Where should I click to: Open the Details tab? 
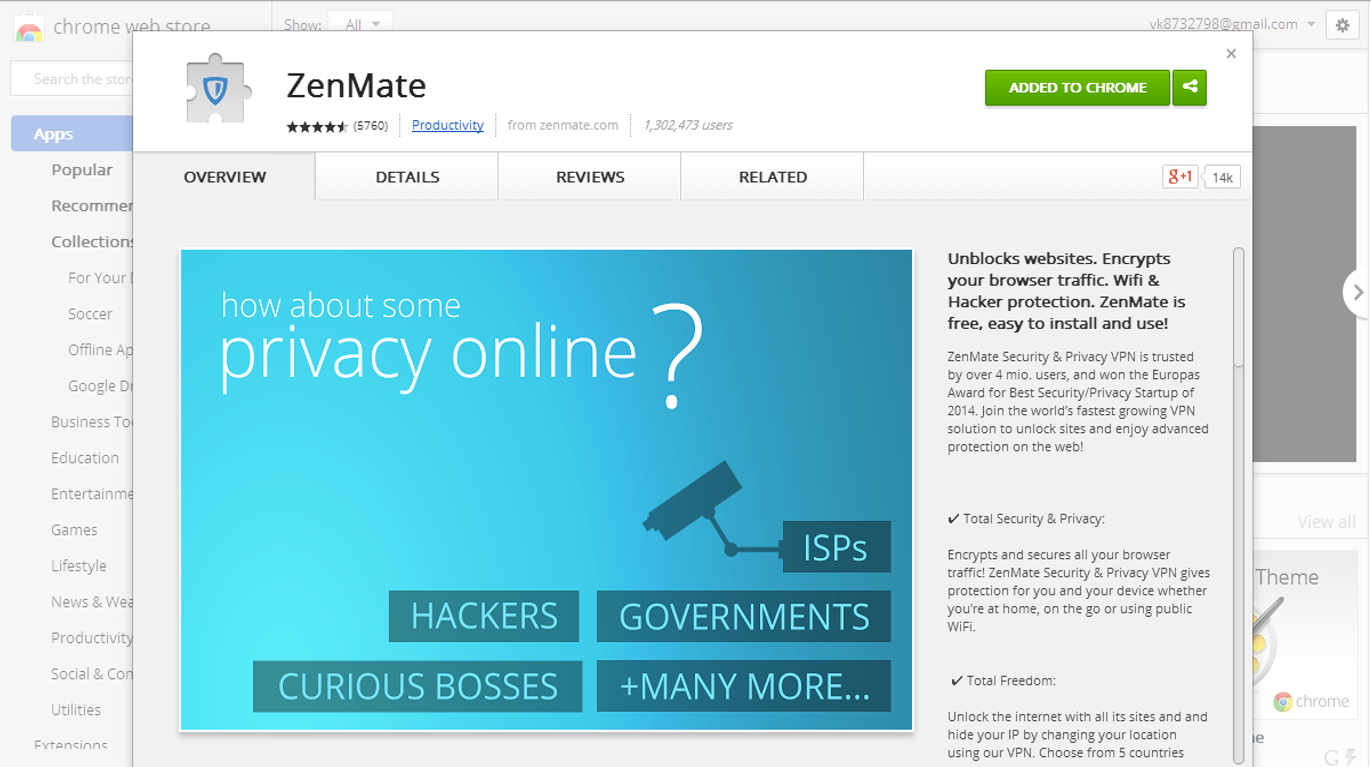(x=407, y=177)
